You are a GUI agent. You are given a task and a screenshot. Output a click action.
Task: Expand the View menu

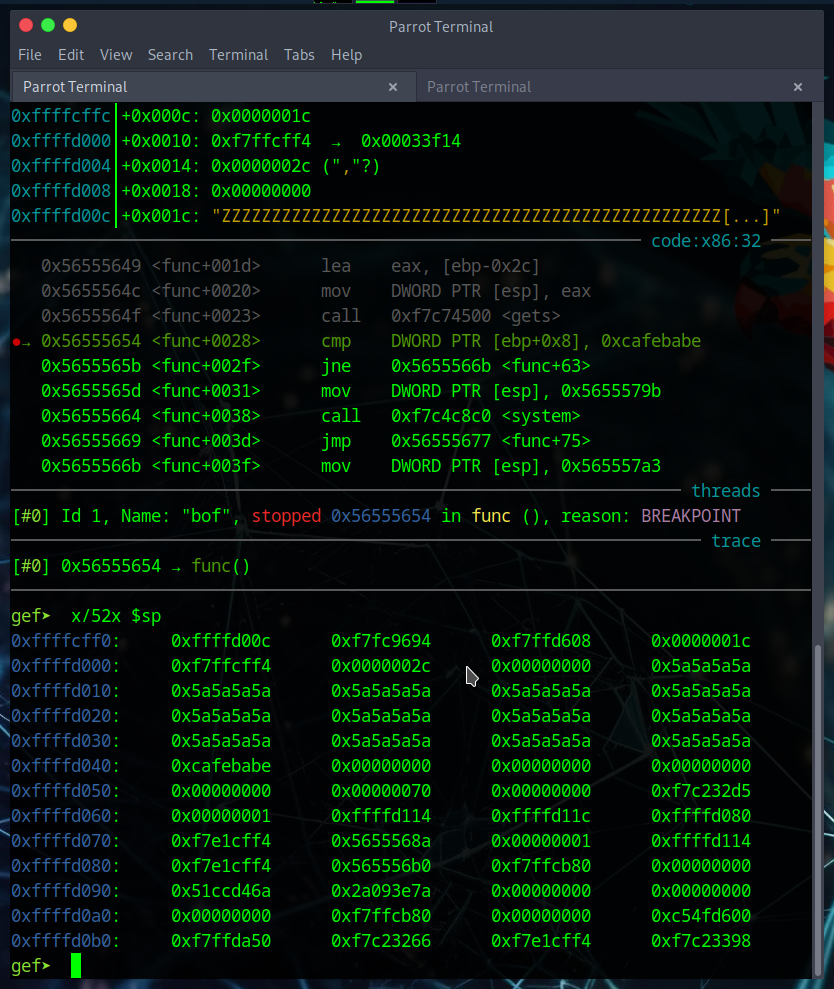116,55
